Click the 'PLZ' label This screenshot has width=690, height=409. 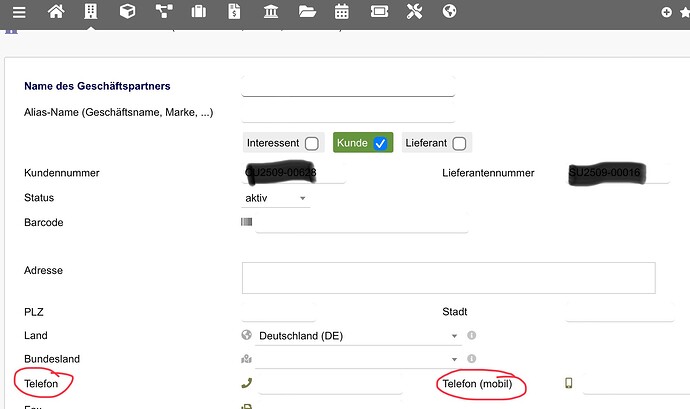[33, 312]
